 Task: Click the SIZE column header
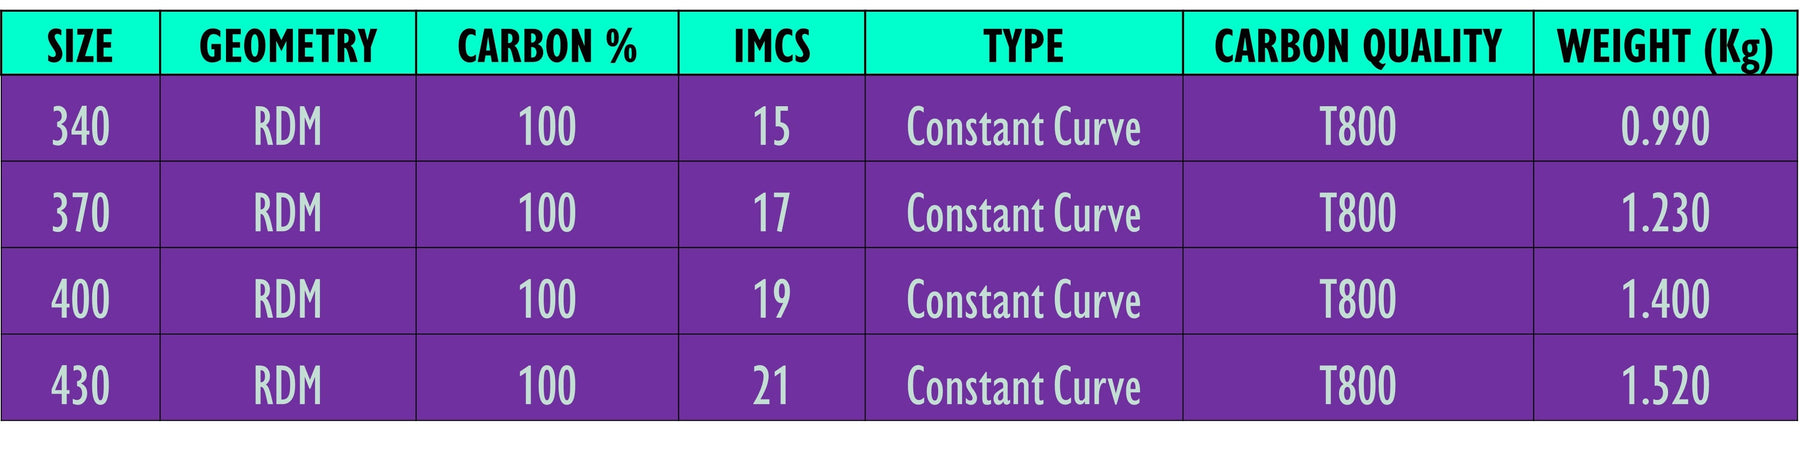(x=80, y=46)
